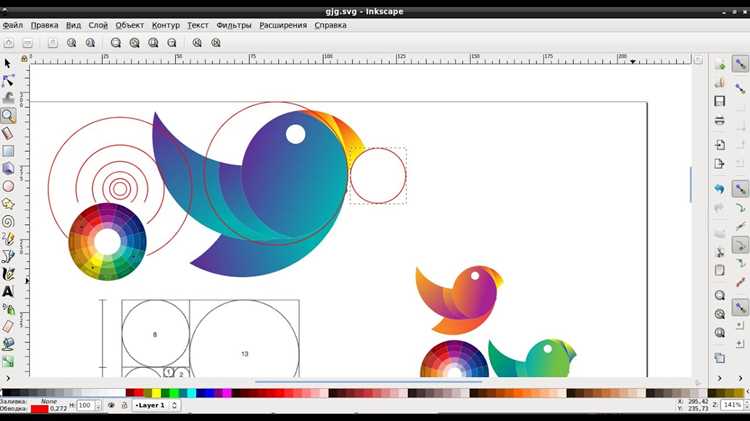
Task: Go to previous zoom level
Action: pyautogui.click(x=197, y=43)
